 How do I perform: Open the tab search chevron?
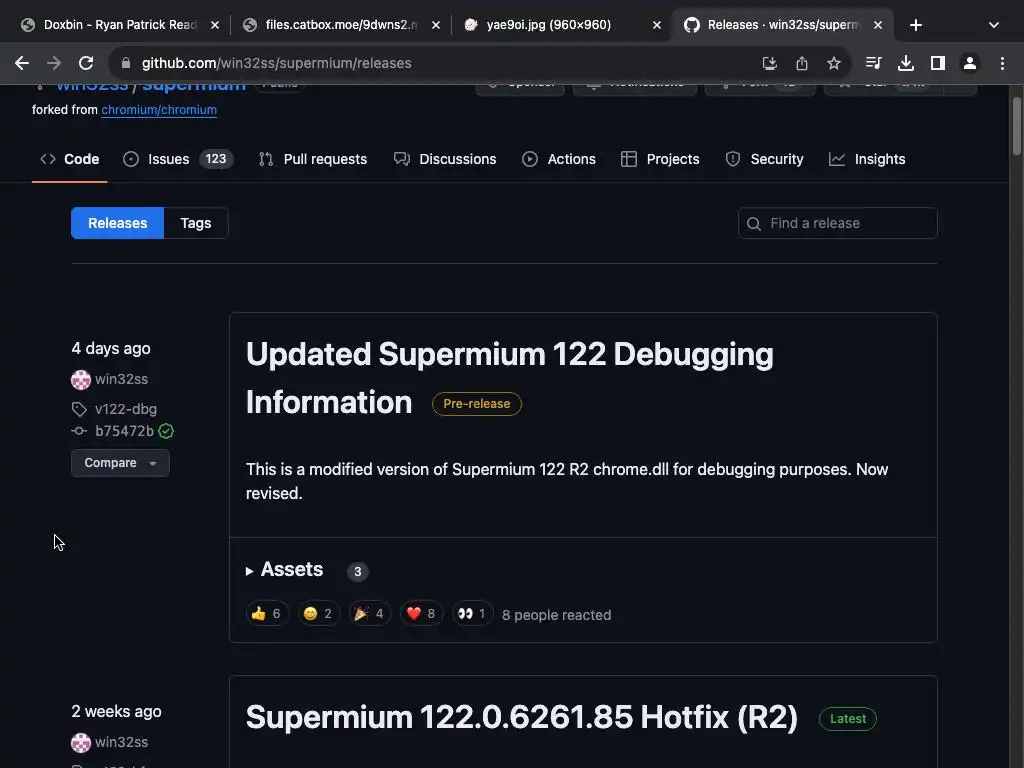[x=993, y=25]
